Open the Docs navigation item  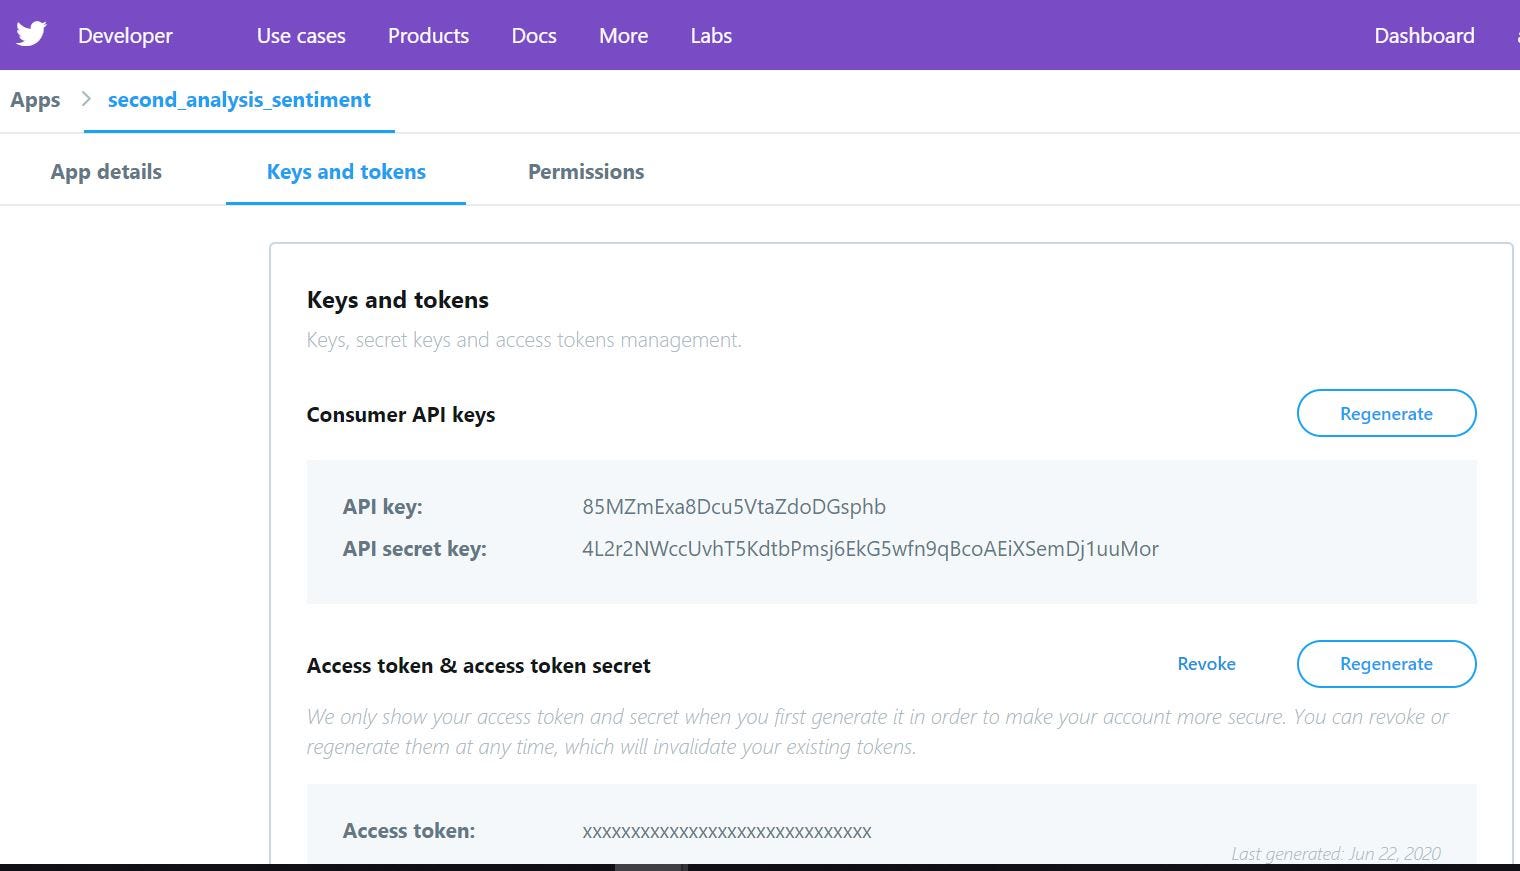(x=533, y=35)
